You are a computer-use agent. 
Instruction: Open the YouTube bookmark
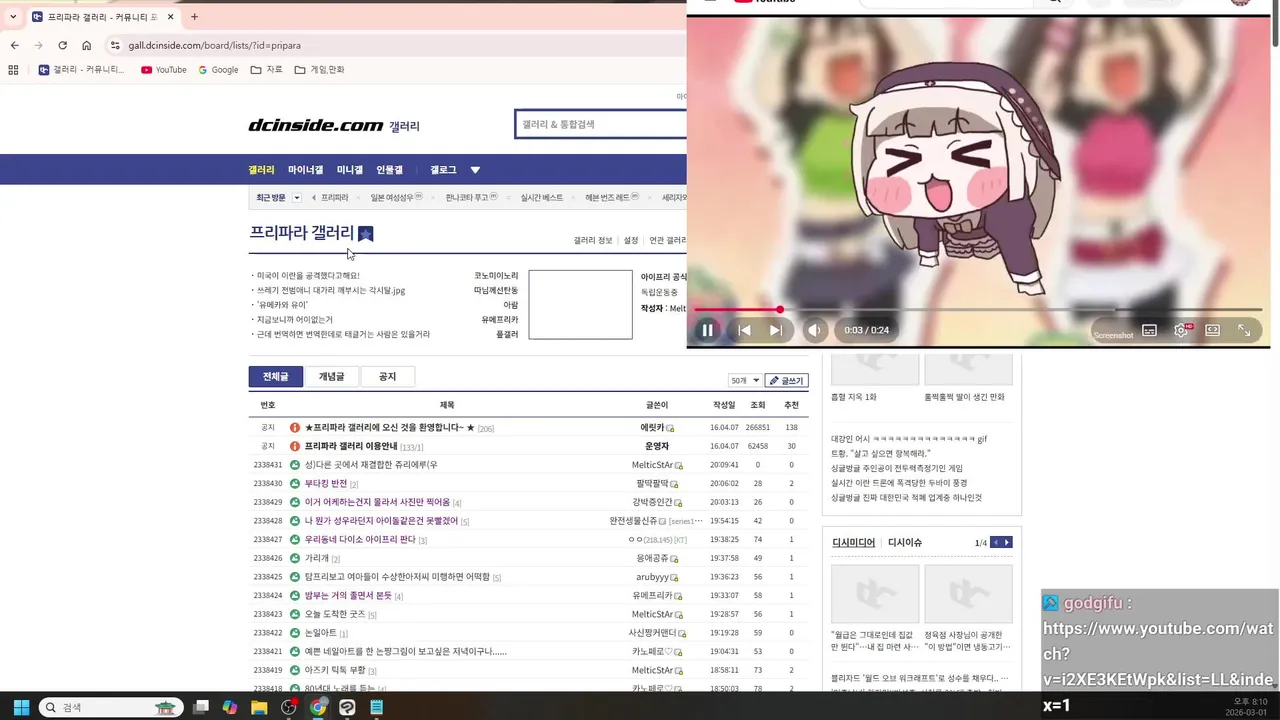click(164, 70)
